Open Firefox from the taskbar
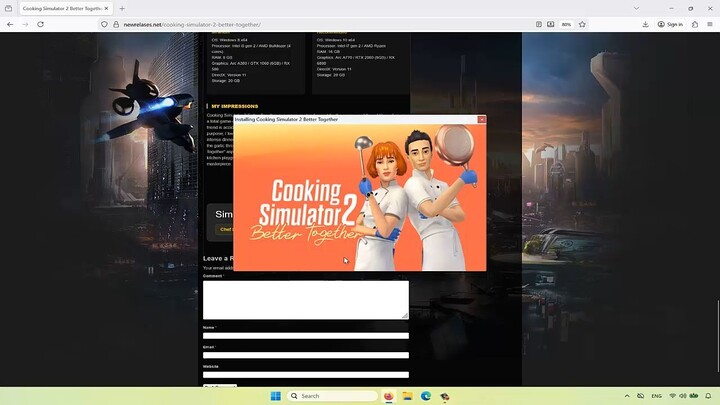Screen dimensions: 720x405 pos(388,396)
